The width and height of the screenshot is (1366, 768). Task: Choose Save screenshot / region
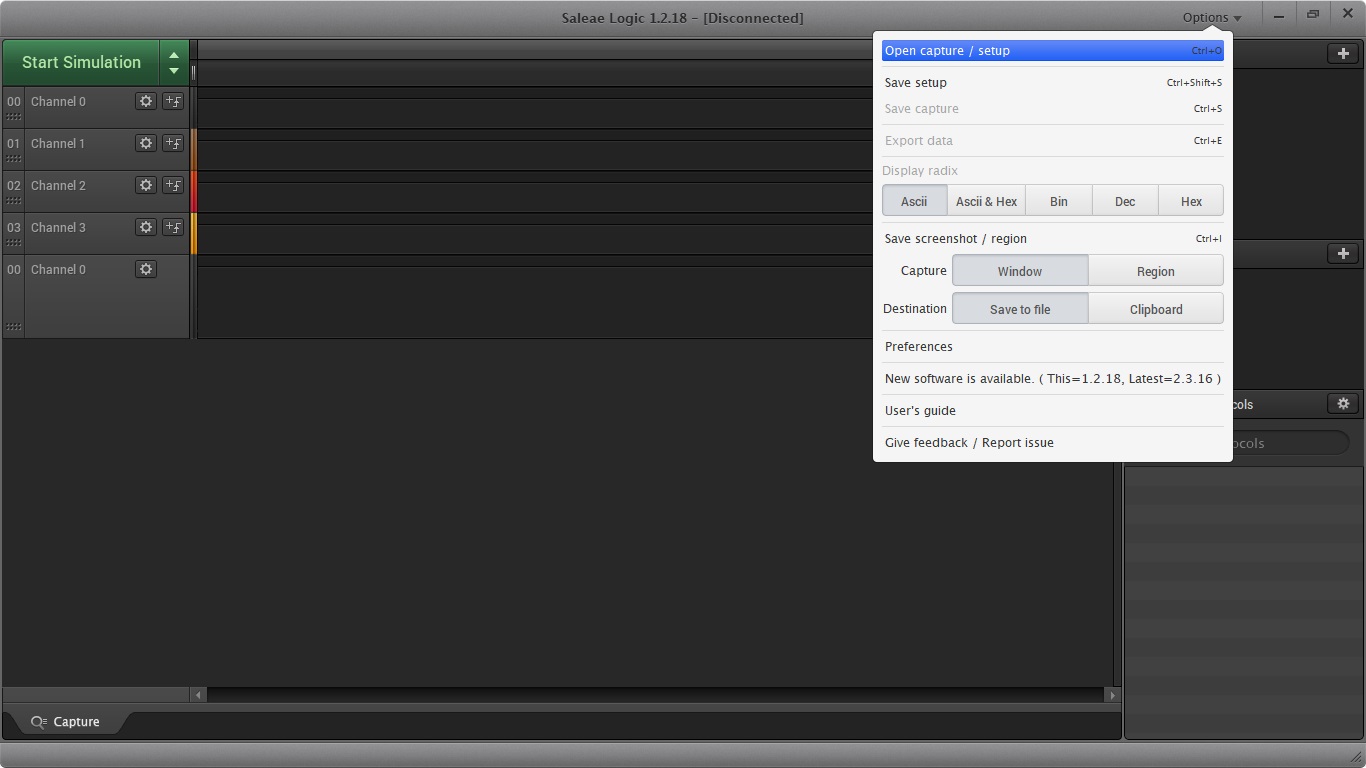[x=1053, y=238]
